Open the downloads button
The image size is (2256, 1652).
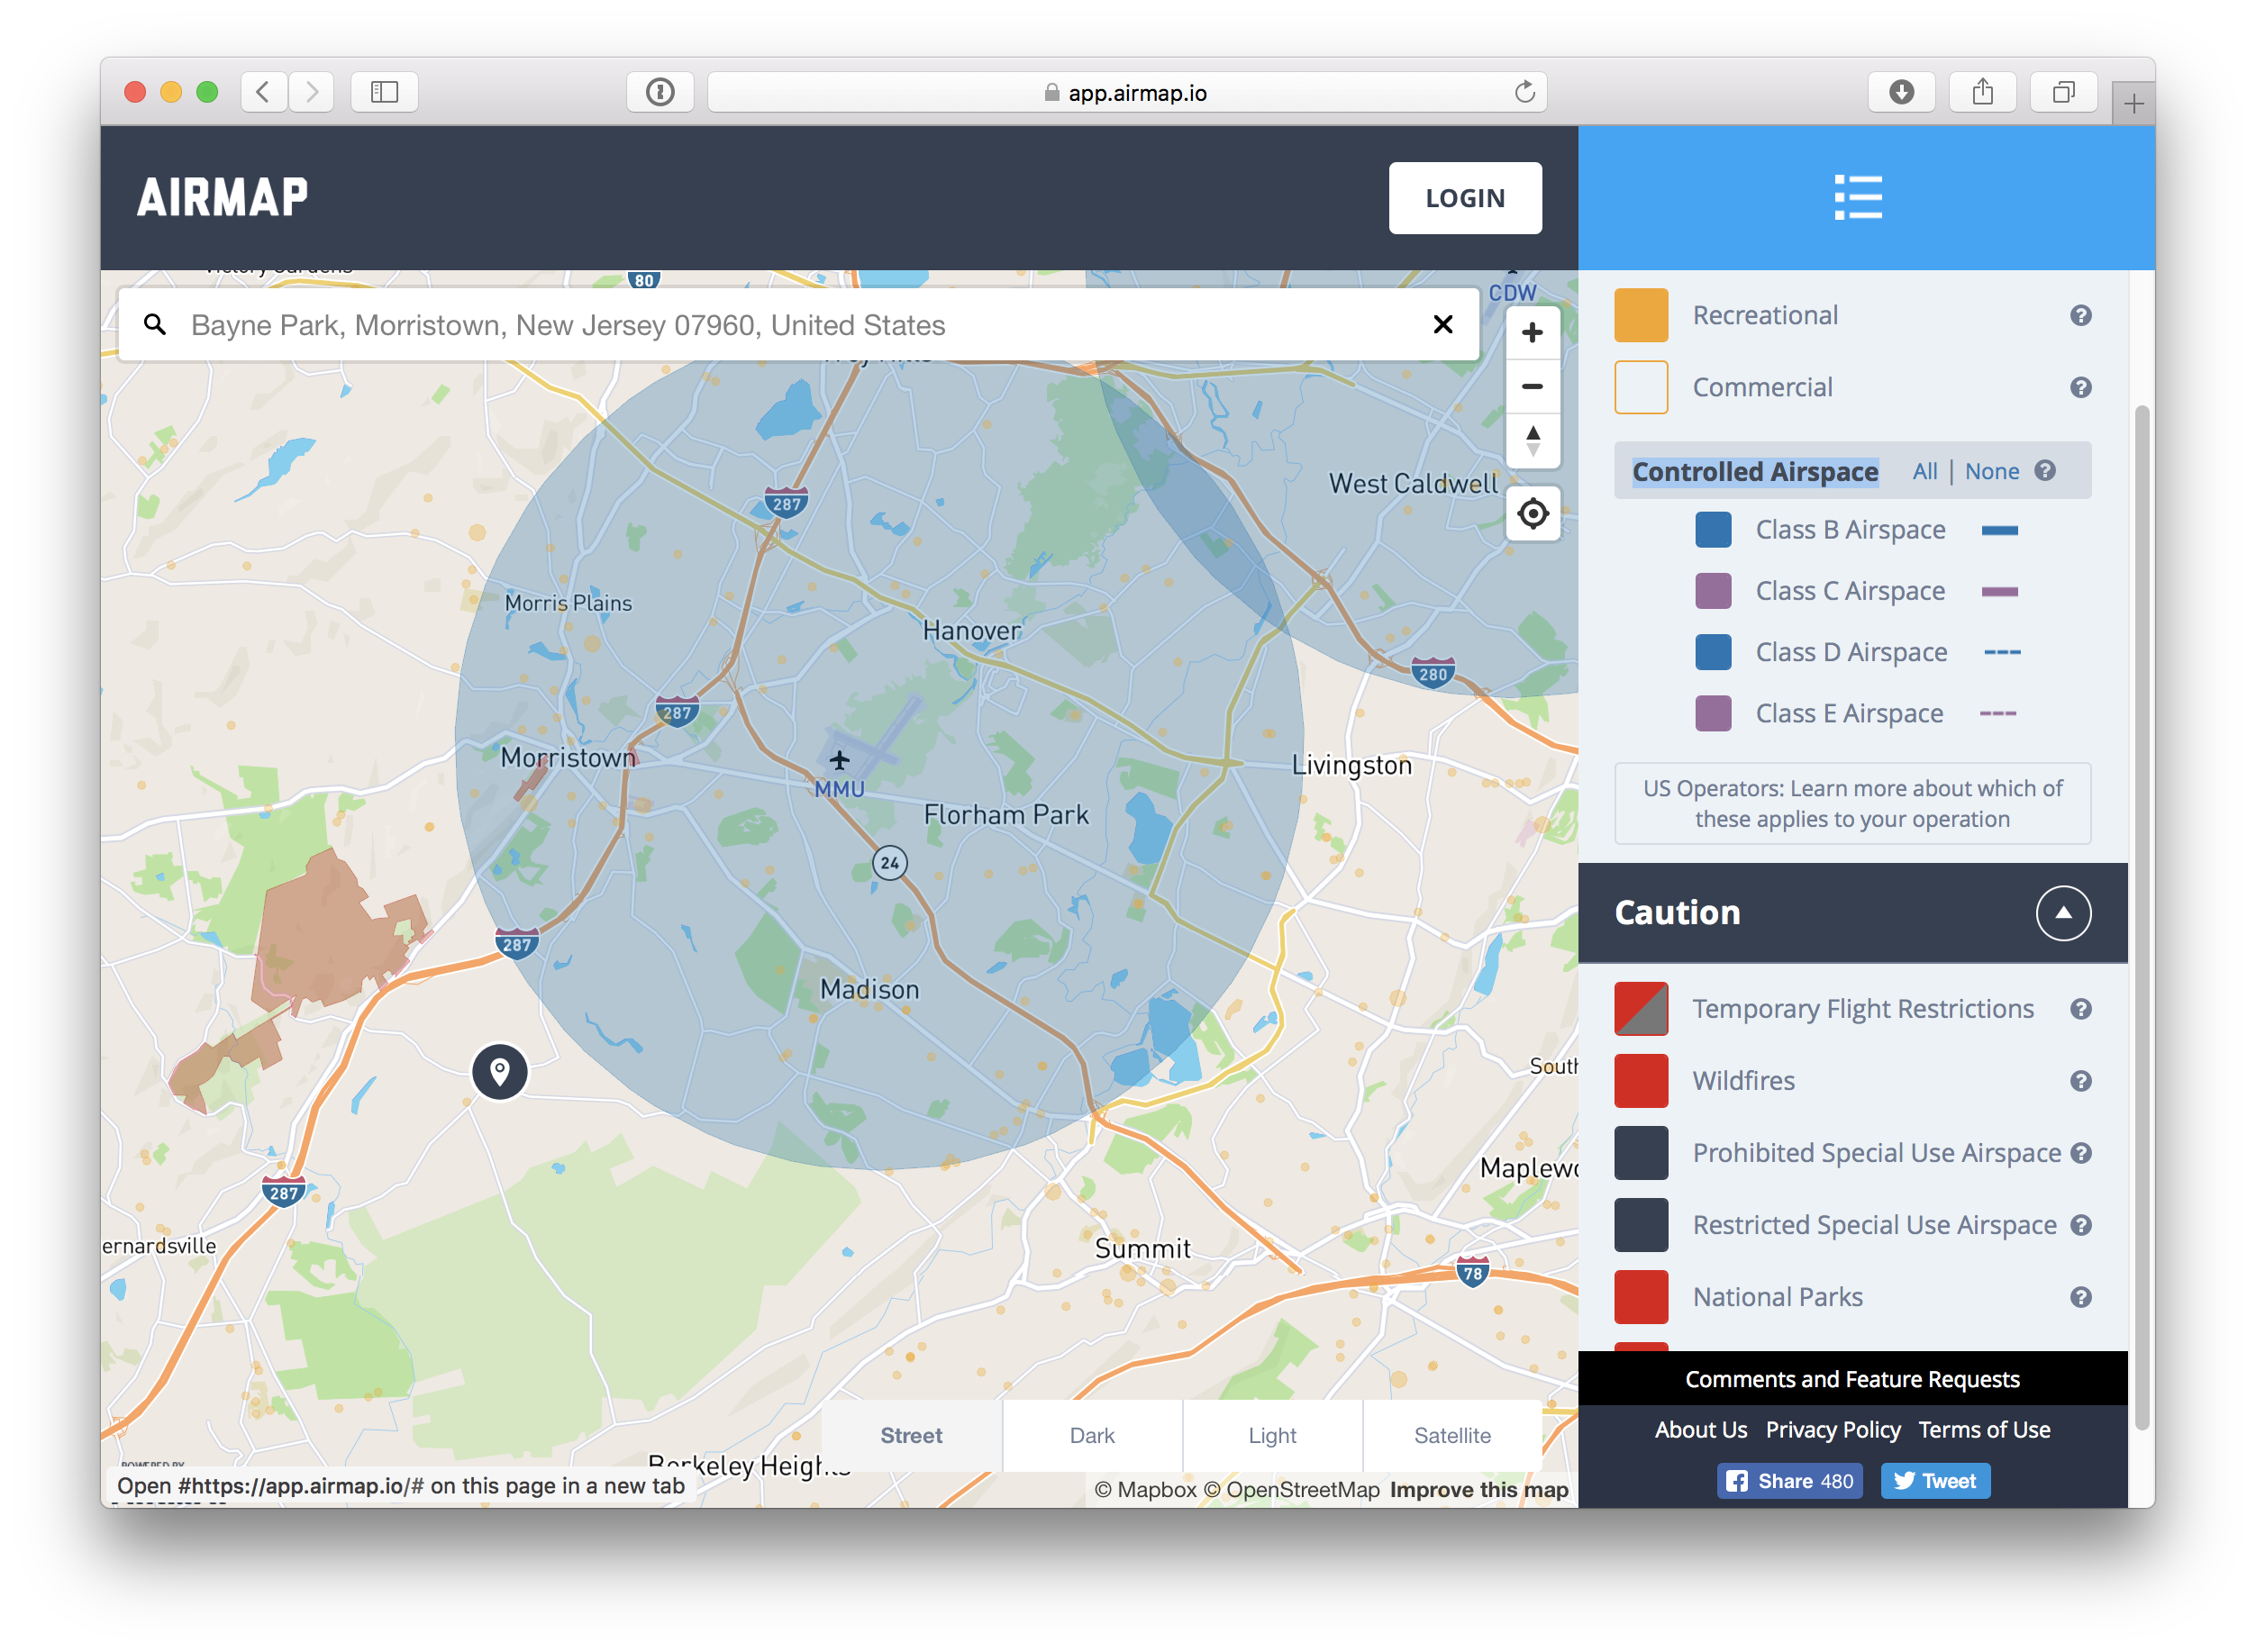(x=1900, y=92)
